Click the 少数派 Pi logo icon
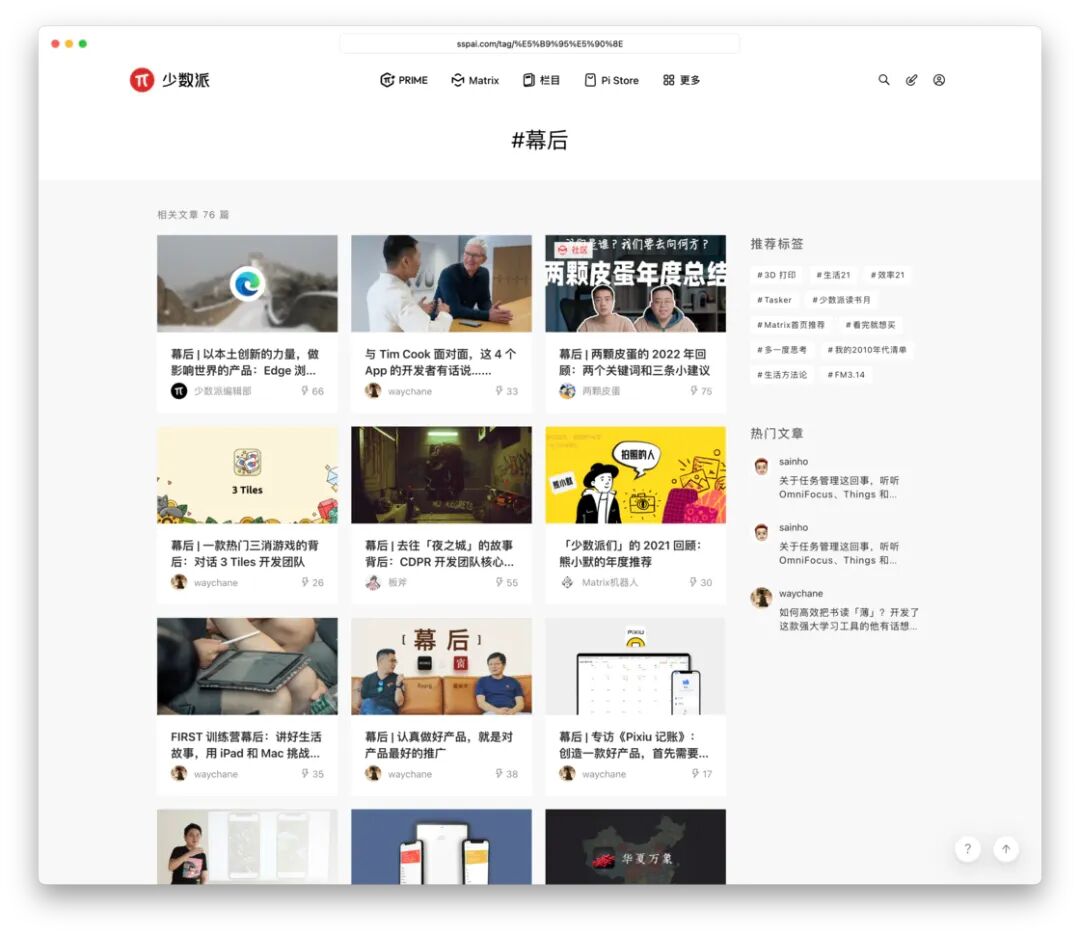The image size is (1080, 935). (x=142, y=80)
